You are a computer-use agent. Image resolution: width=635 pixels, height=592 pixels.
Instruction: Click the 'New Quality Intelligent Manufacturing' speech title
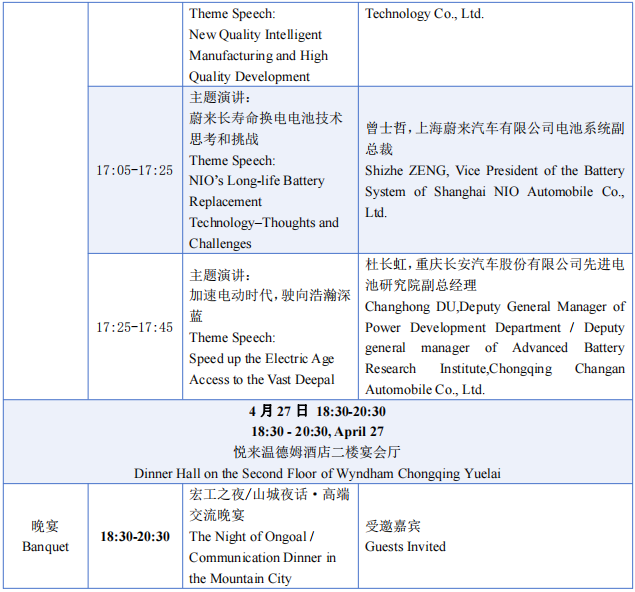point(258,45)
